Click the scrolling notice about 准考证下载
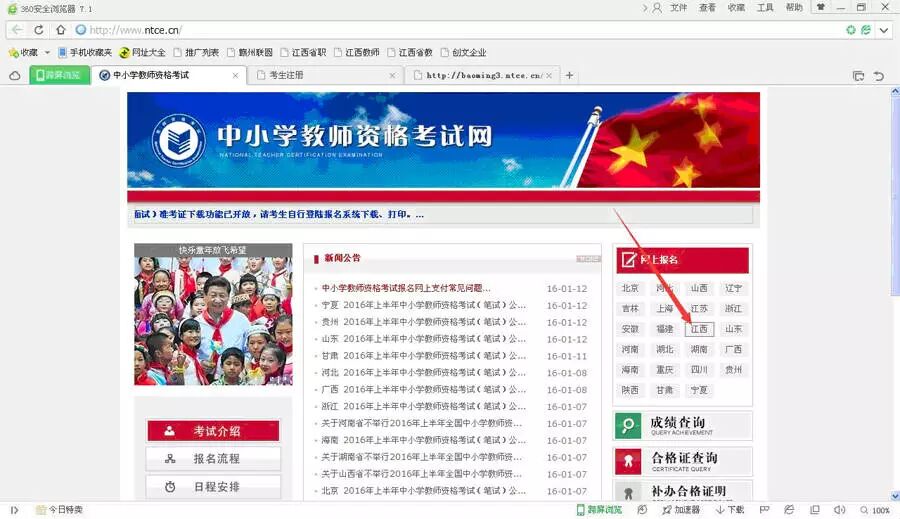 pos(279,215)
